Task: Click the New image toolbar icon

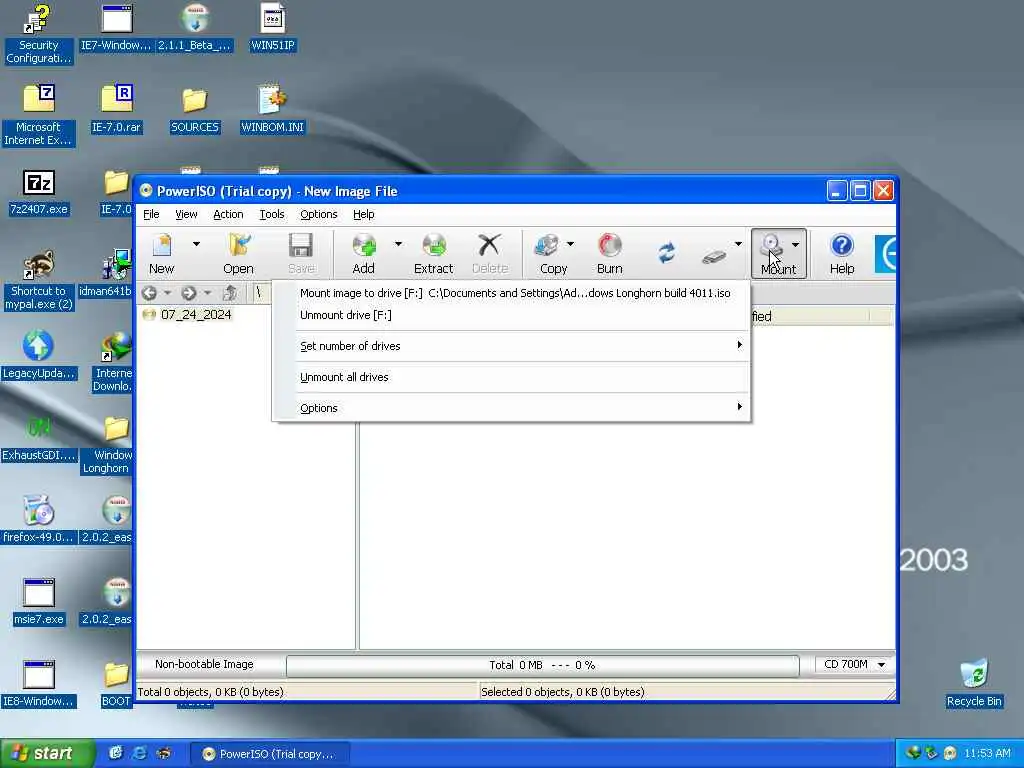Action: click(161, 253)
